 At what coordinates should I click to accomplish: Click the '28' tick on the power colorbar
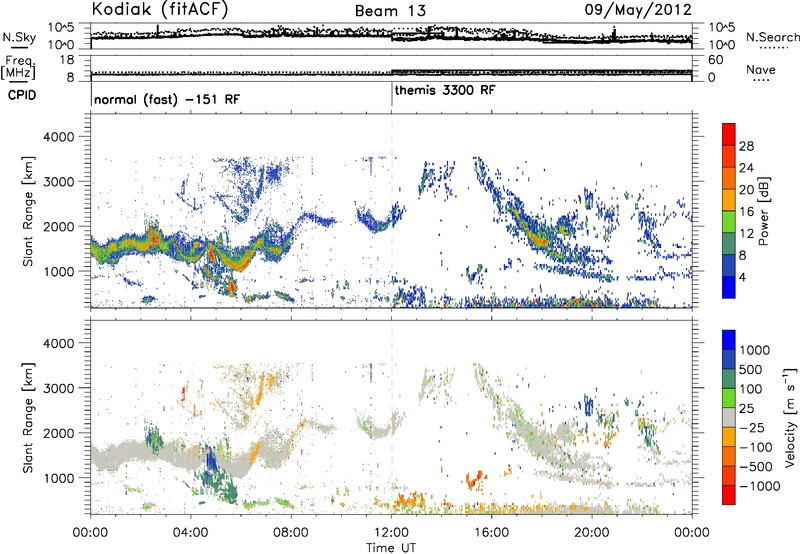point(746,146)
